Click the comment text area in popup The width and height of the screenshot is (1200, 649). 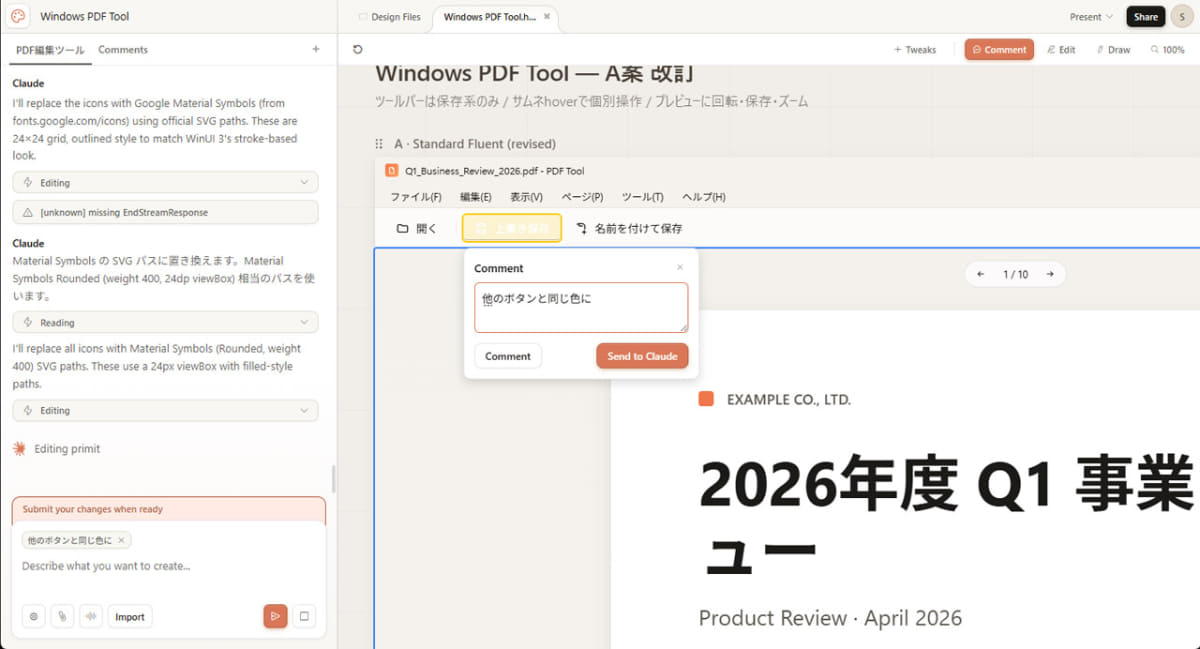pos(581,307)
